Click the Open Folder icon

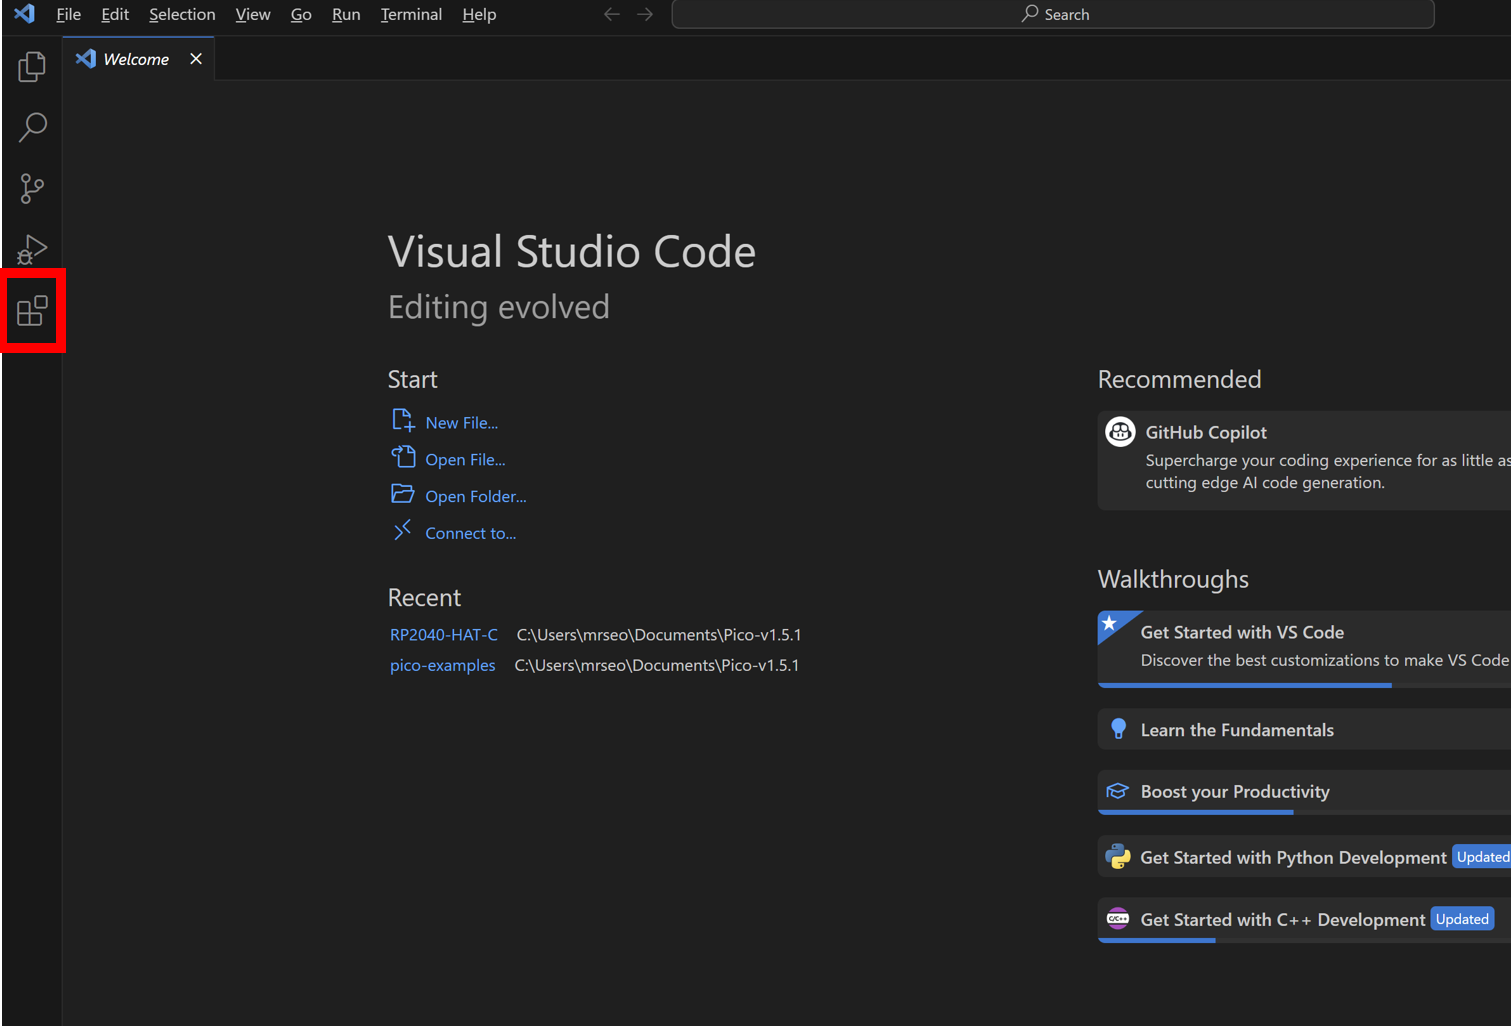(x=403, y=494)
